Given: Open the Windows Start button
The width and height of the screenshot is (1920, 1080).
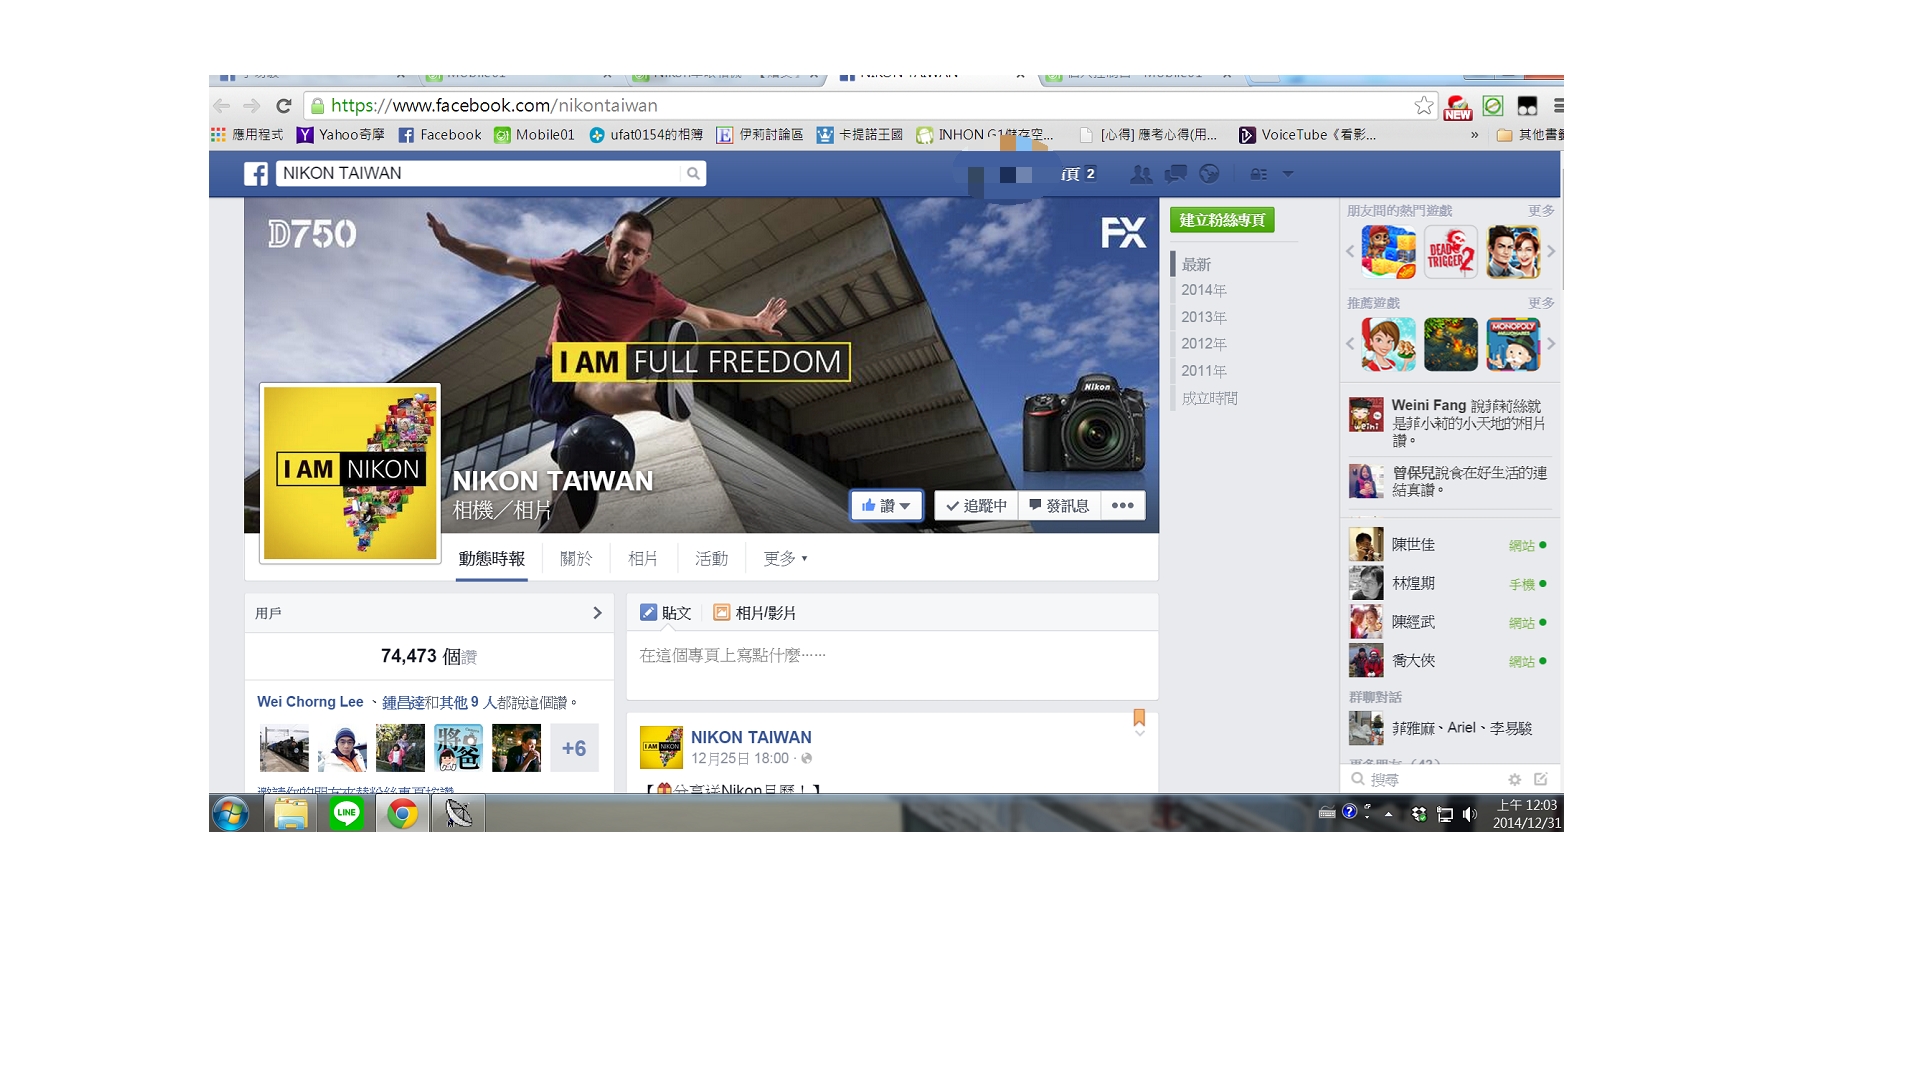Looking at the screenshot, I should [x=231, y=814].
